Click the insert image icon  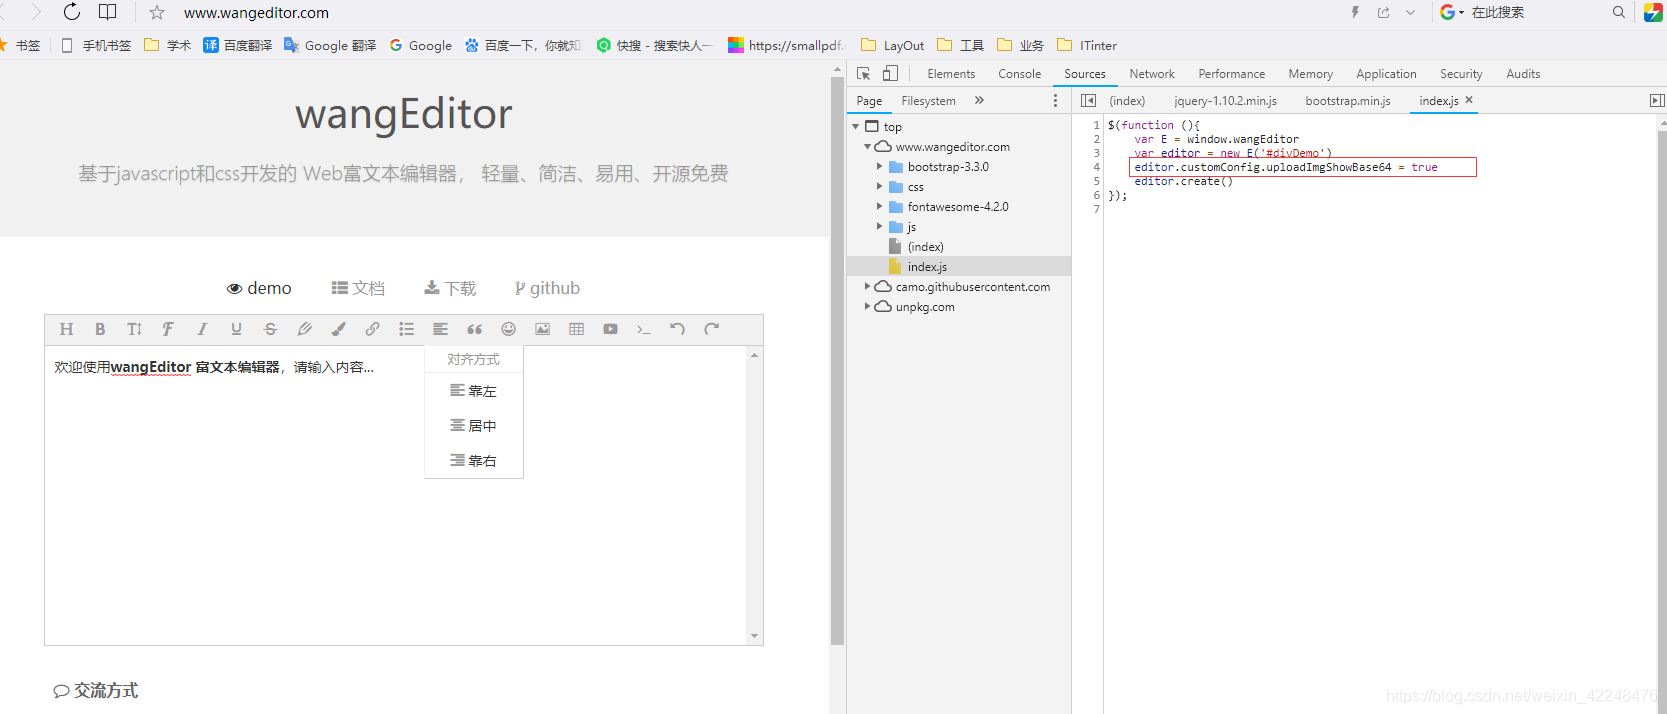click(x=542, y=329)
